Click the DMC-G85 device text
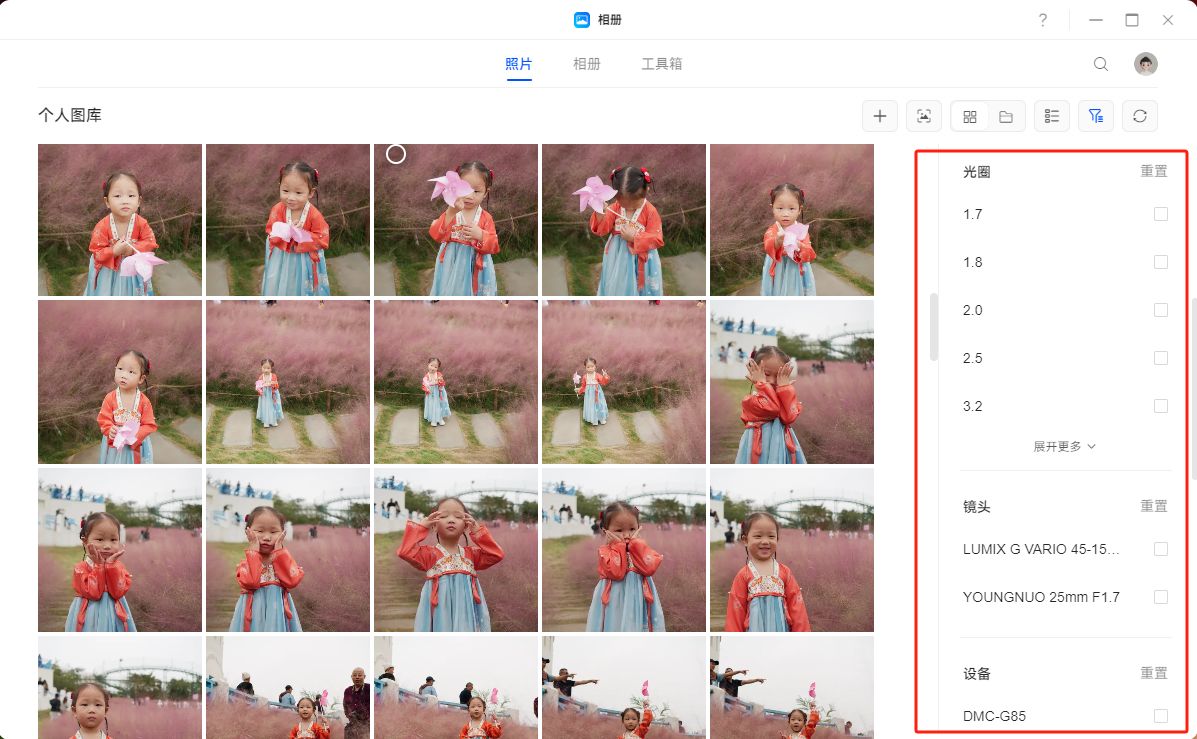Image resolution: width=1197 pixels, height=739 pixels. [994, 716]
